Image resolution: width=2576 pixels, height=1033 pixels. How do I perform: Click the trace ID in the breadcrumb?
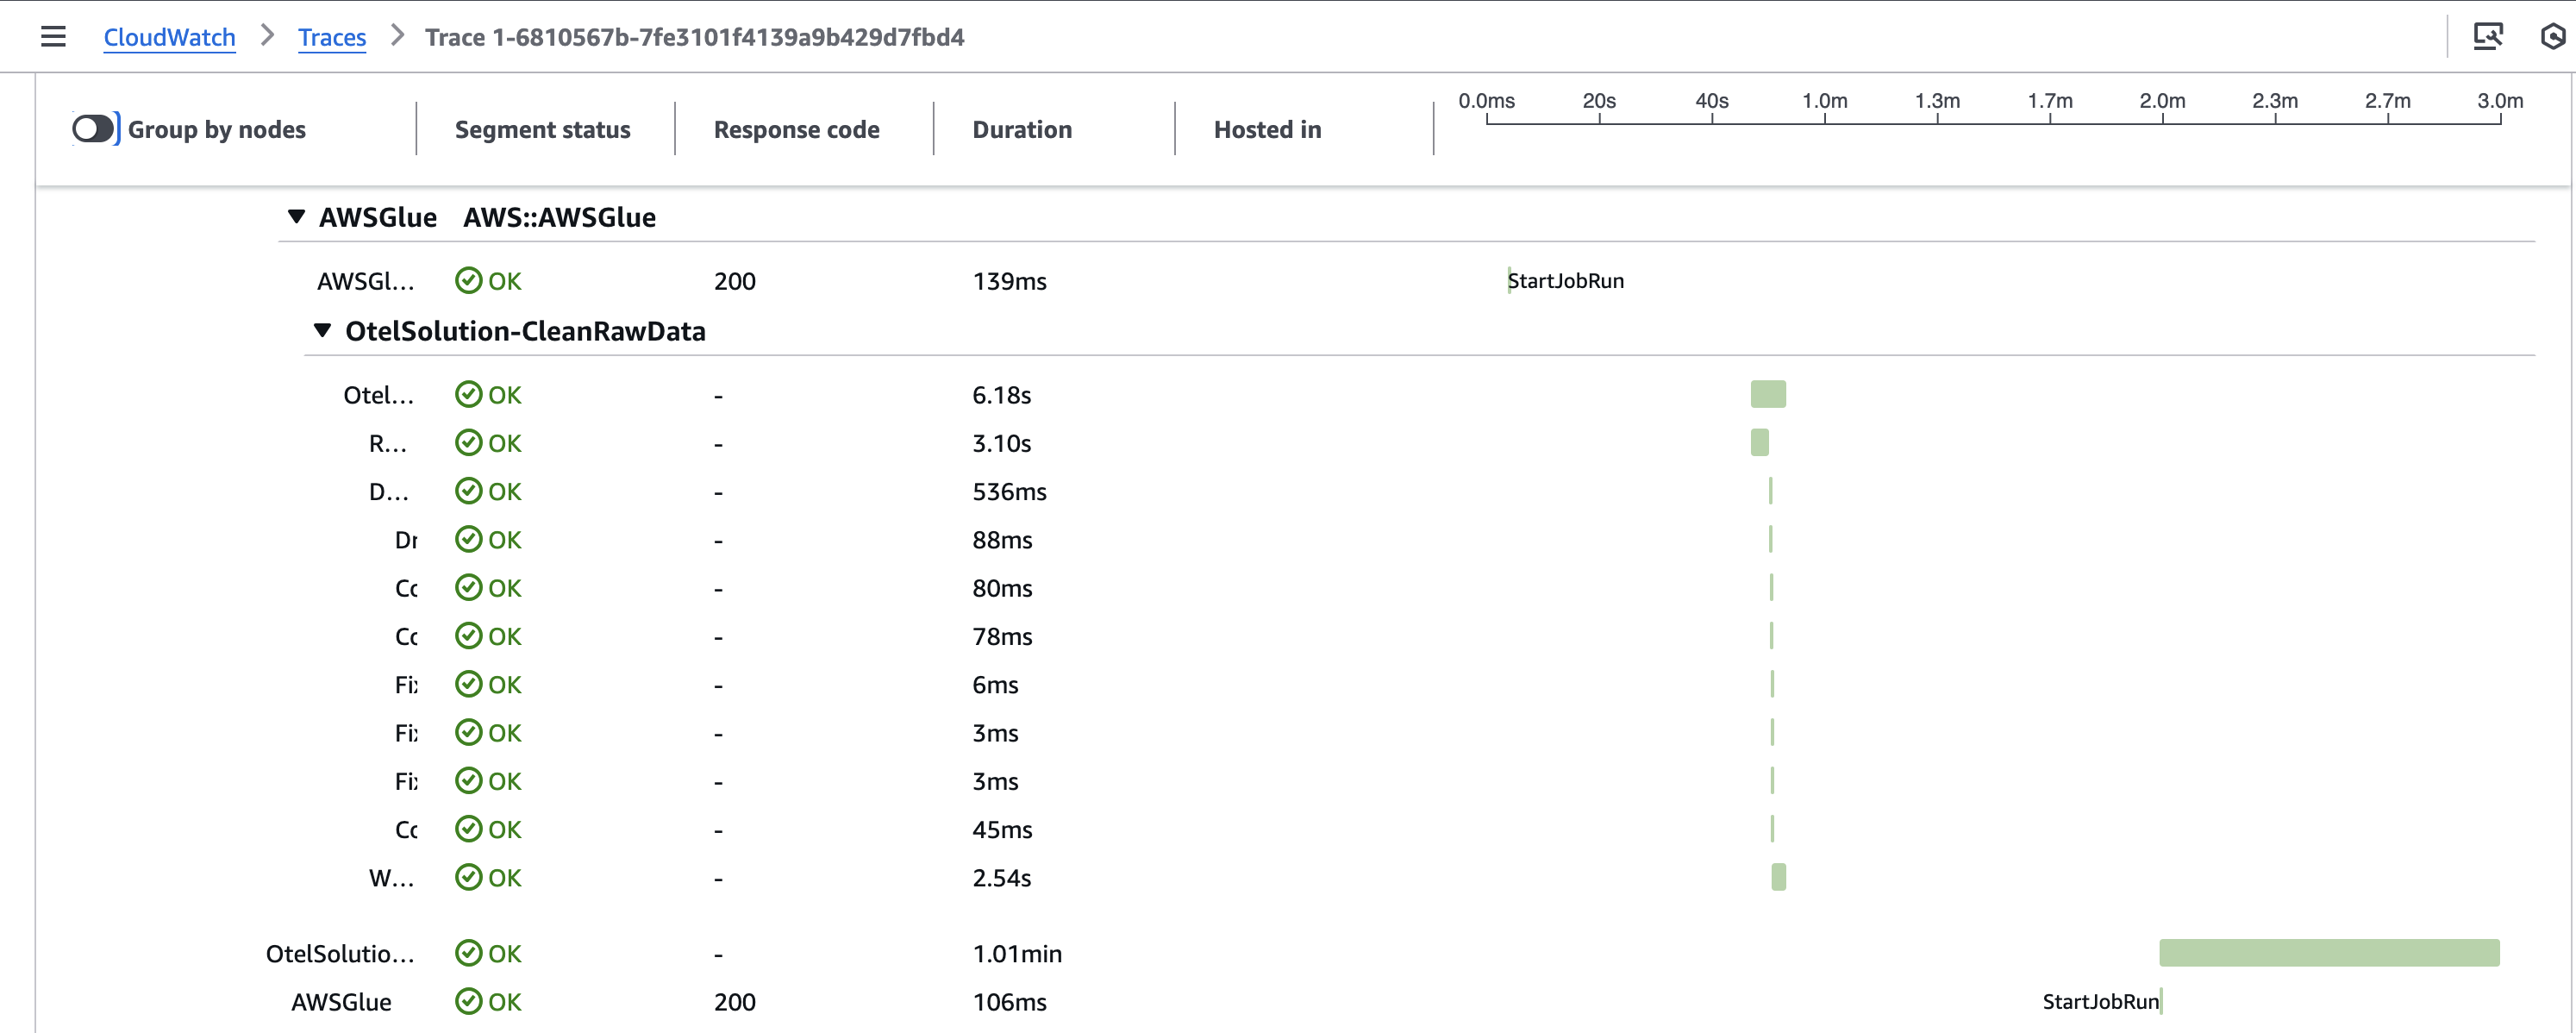pyautogui.click(x=696, y=37)
